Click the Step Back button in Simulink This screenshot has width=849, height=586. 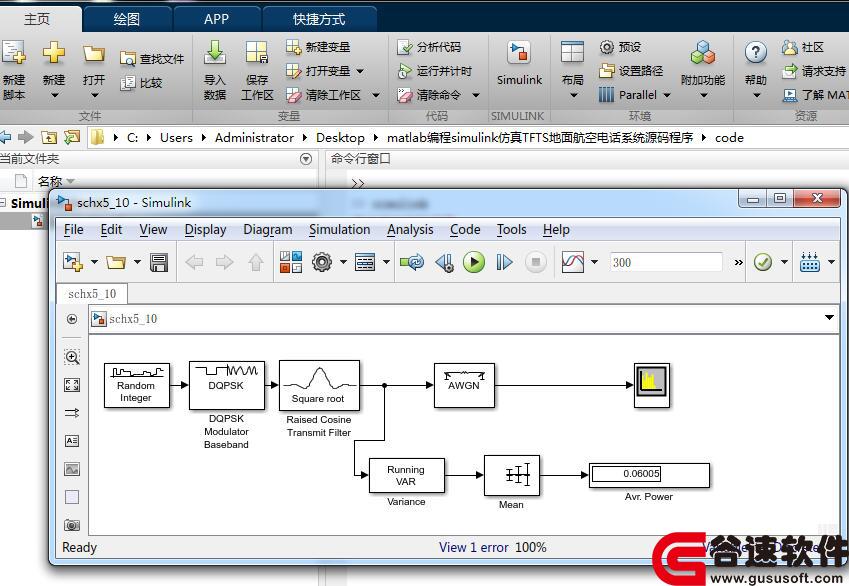point(445,263)
